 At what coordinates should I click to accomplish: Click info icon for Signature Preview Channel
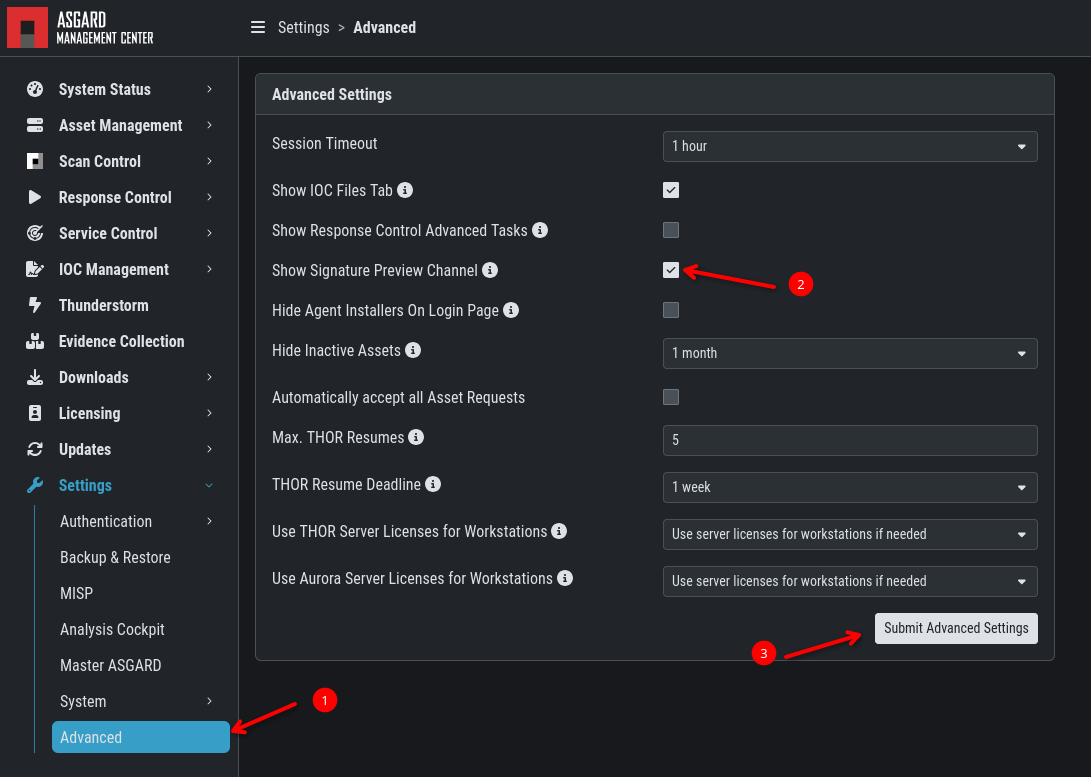(x=490, y=270)
